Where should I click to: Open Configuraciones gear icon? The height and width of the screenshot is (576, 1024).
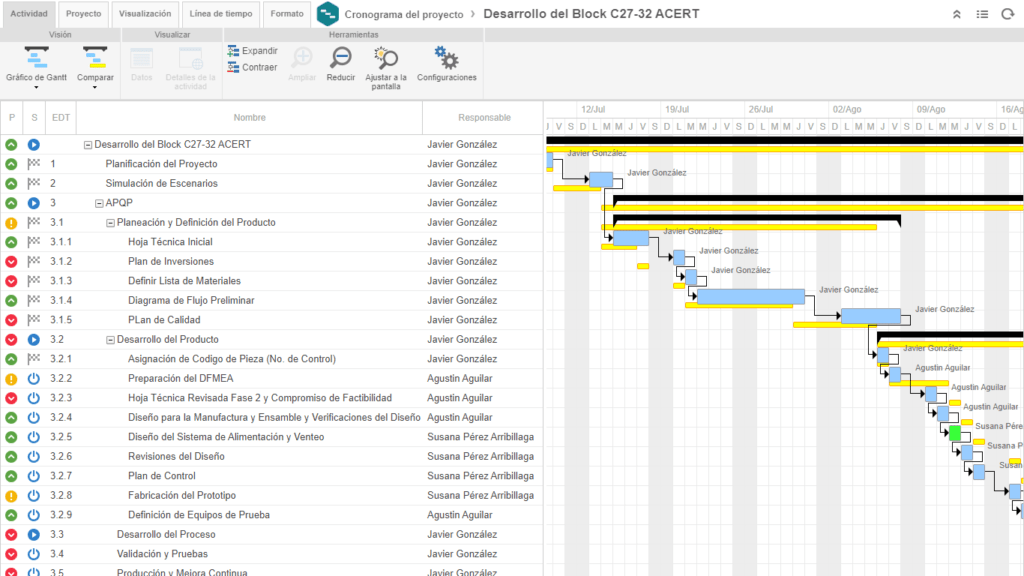tap(446, 58)
